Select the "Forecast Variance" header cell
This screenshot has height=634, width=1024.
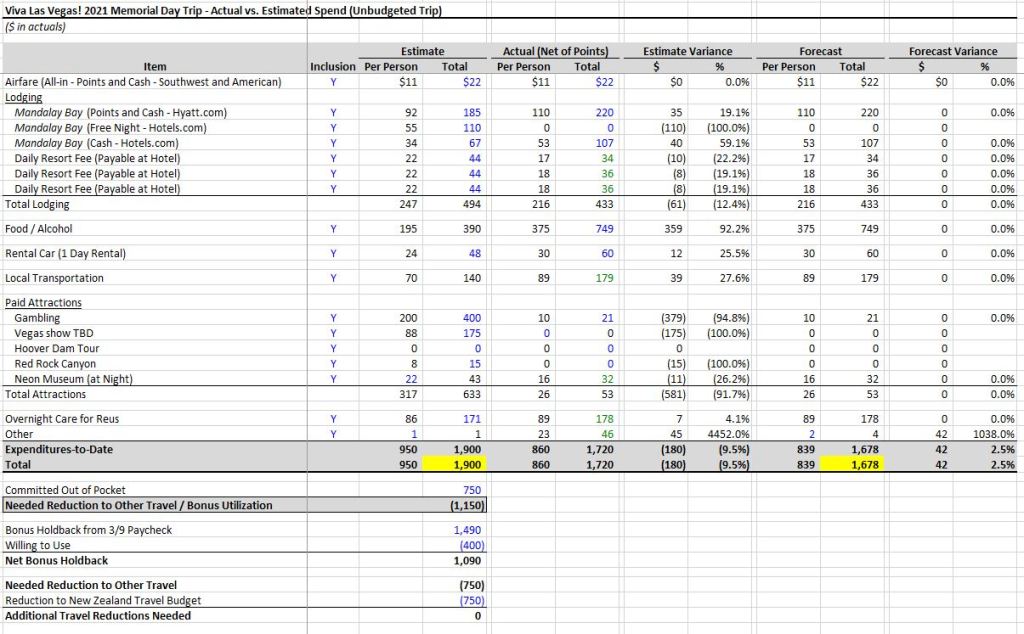953,51
